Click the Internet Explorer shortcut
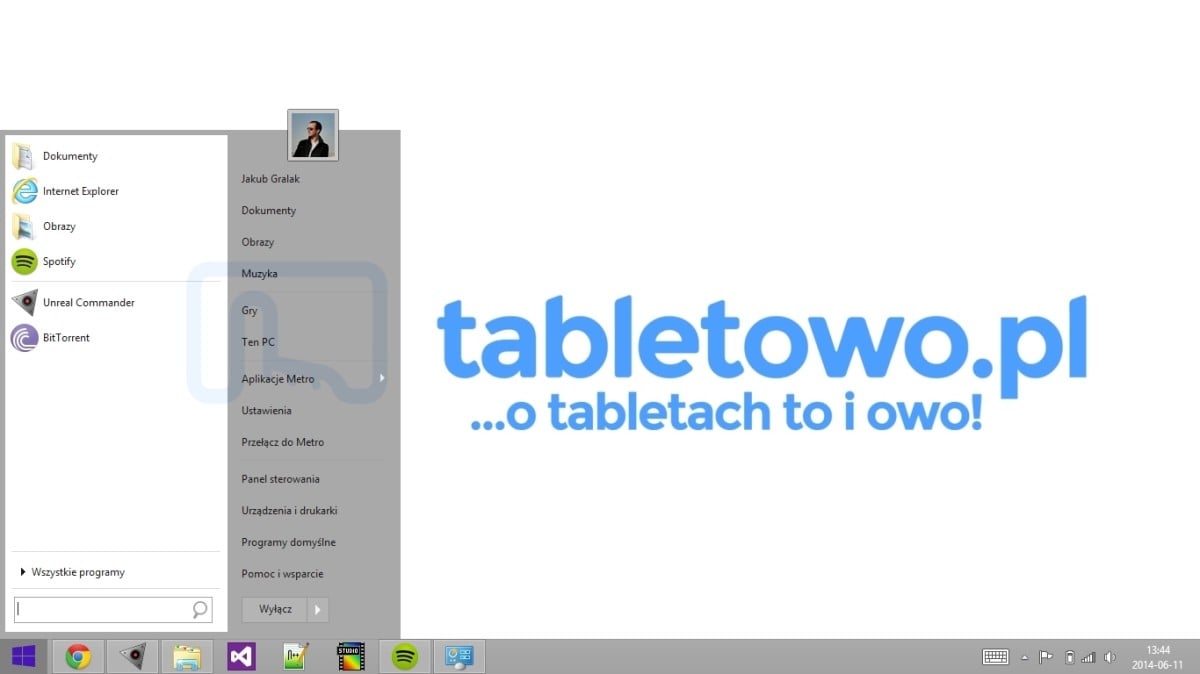 pos(80,191)
